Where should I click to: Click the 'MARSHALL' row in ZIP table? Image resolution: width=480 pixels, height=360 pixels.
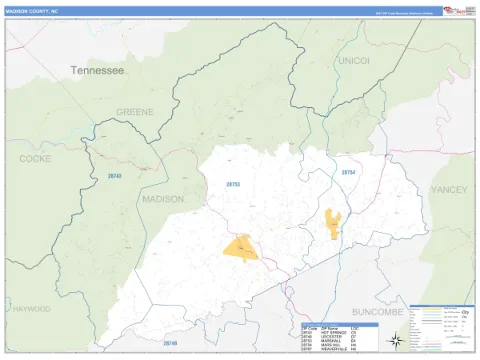(339, 341)
